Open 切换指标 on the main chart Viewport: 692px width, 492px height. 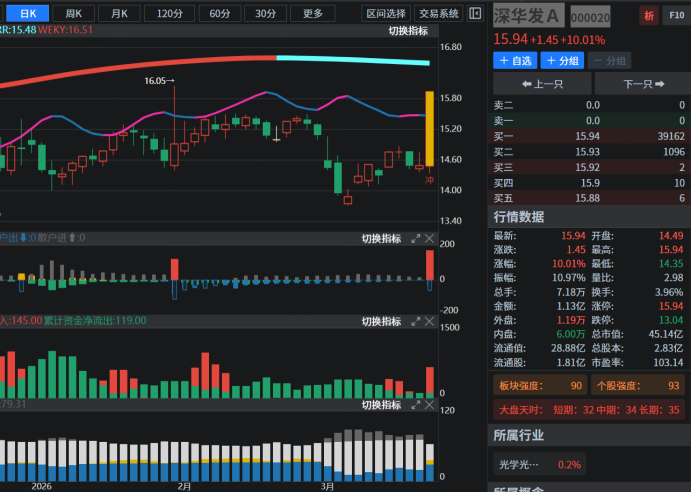[408, 31]
